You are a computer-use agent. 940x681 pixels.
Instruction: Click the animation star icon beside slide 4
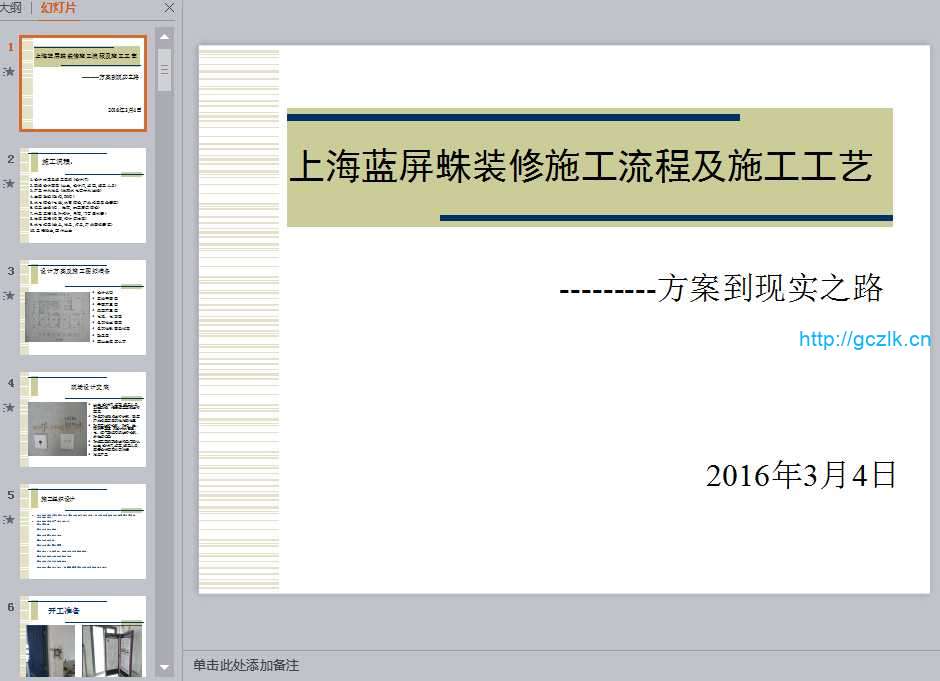tap(9, 407)
